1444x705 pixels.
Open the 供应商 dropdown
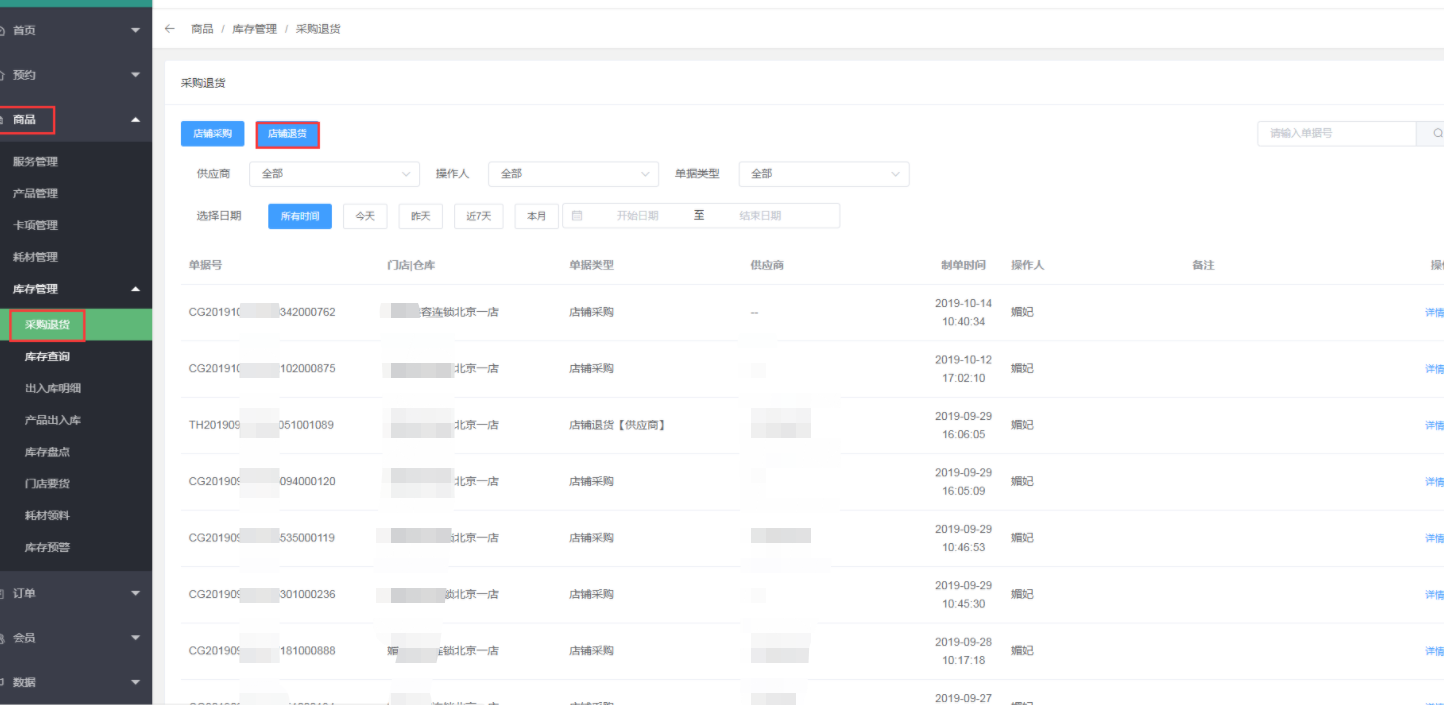click(334, 174)
